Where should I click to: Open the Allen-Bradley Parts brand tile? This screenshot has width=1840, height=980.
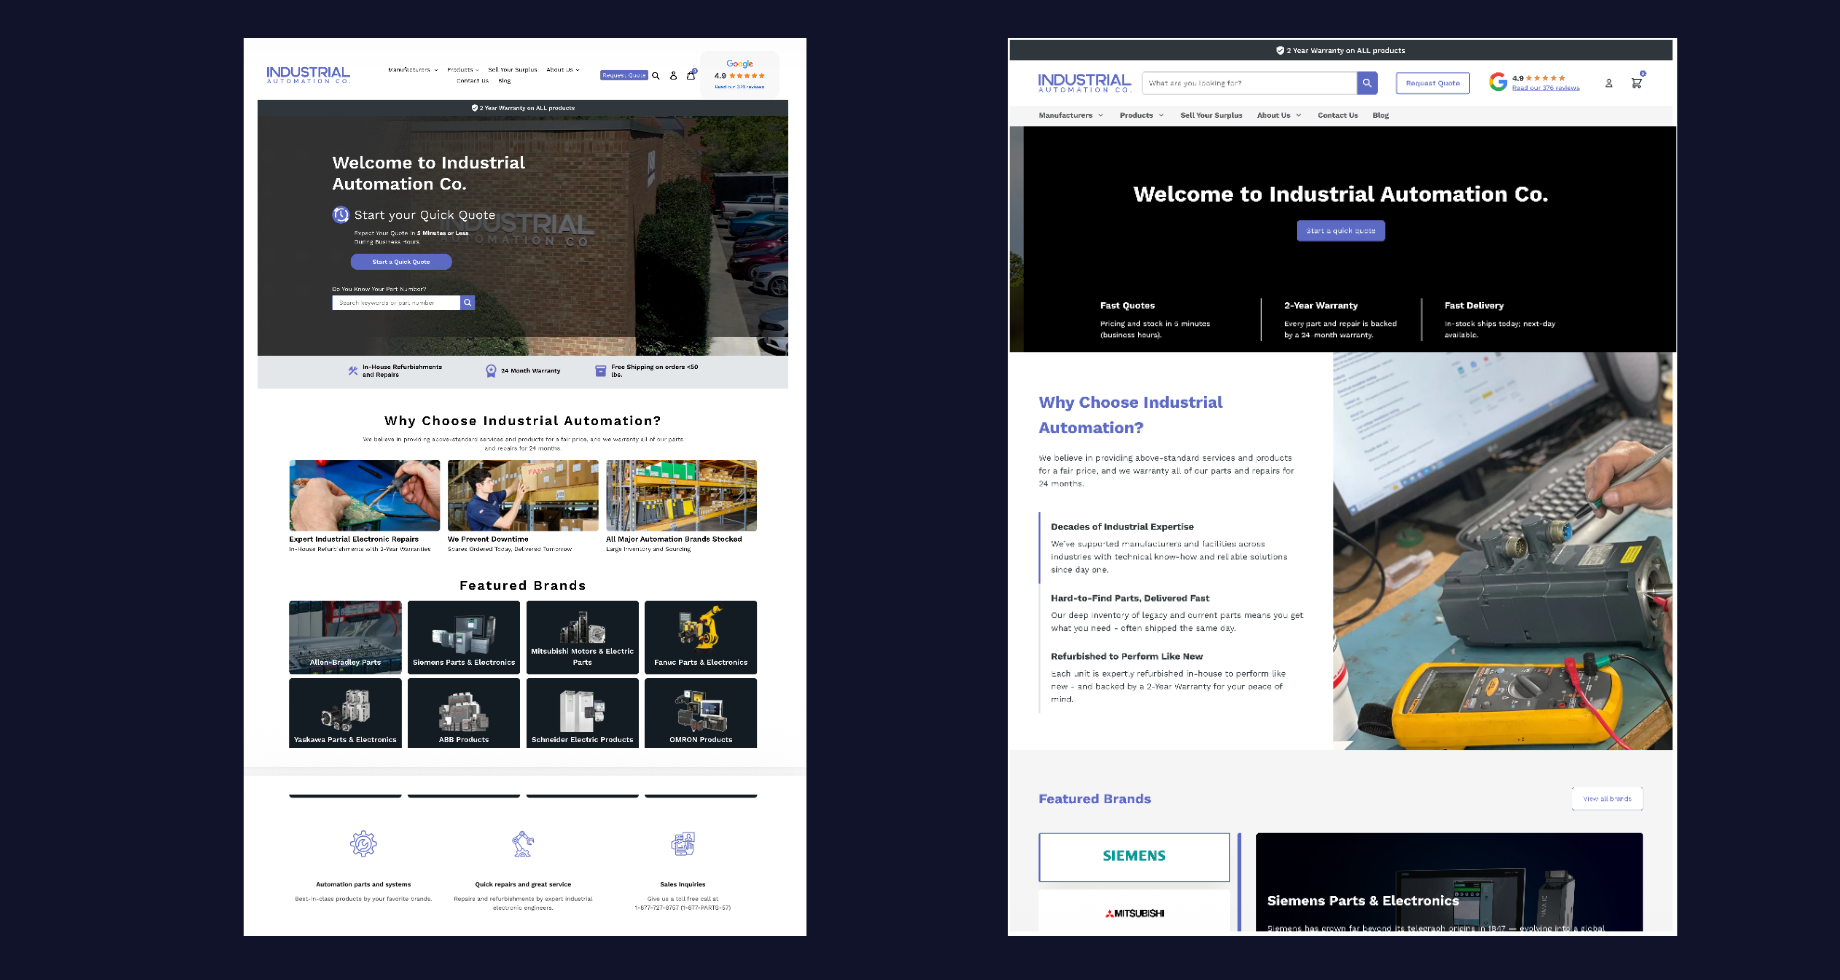click(345, 637)
